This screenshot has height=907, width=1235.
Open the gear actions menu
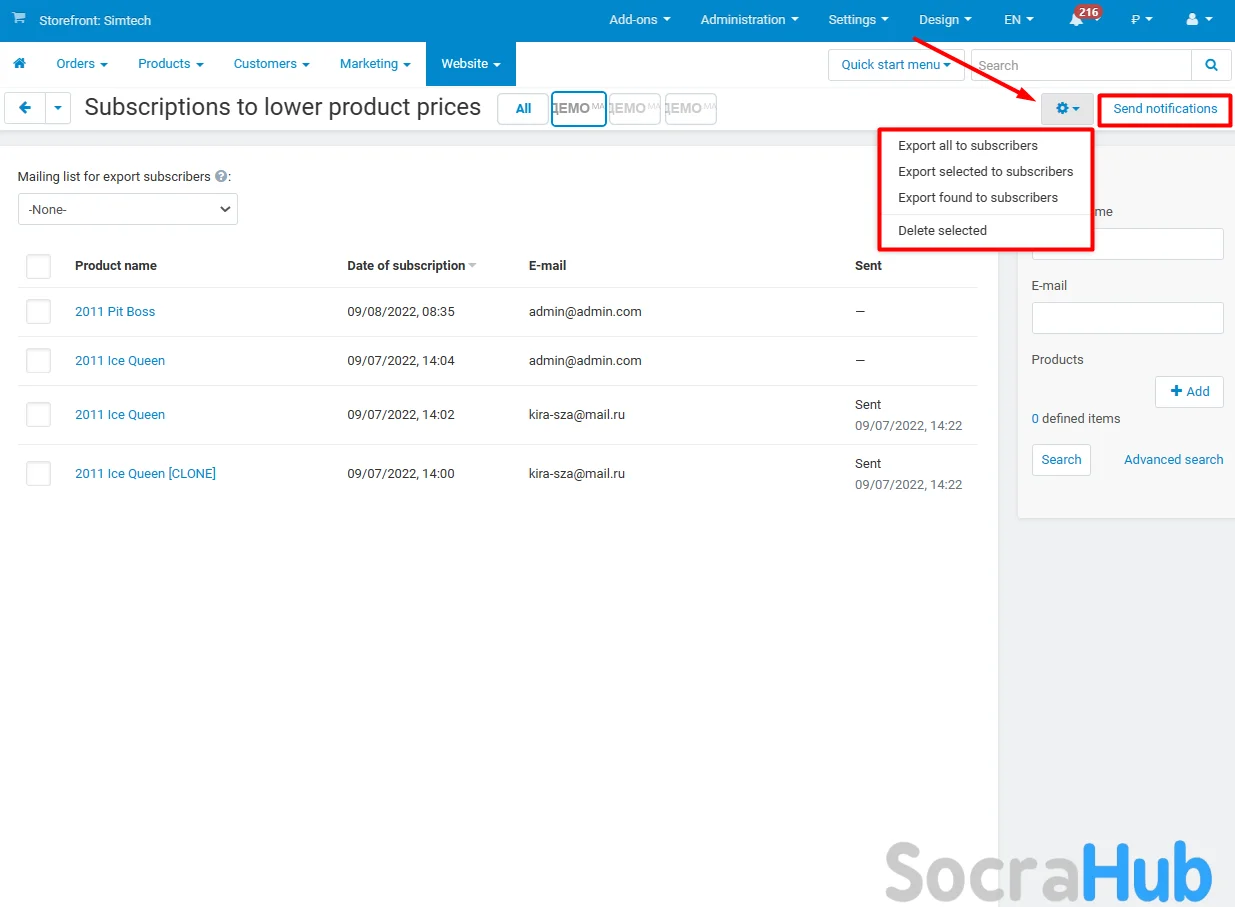[x=1067, y=109]
